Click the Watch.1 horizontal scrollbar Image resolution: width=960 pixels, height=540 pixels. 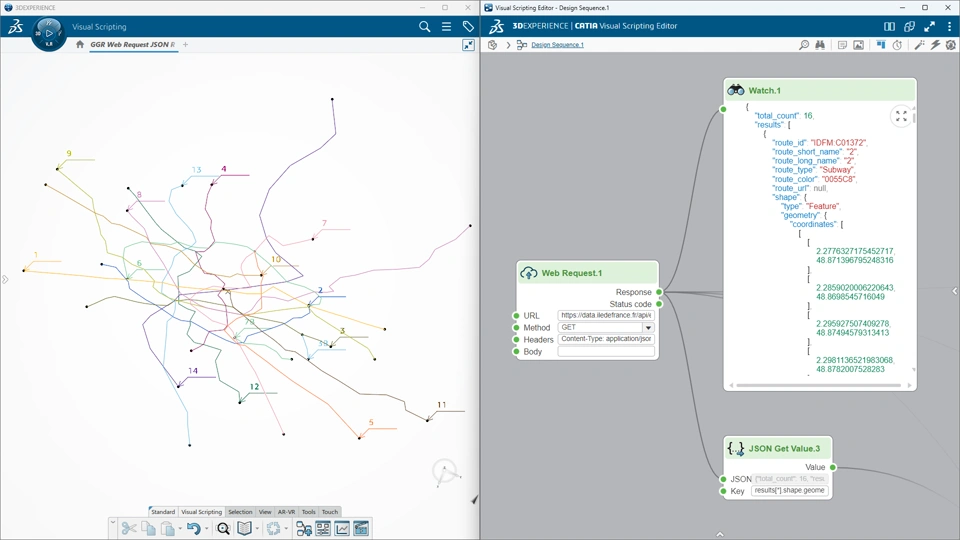tap(819, 385)
